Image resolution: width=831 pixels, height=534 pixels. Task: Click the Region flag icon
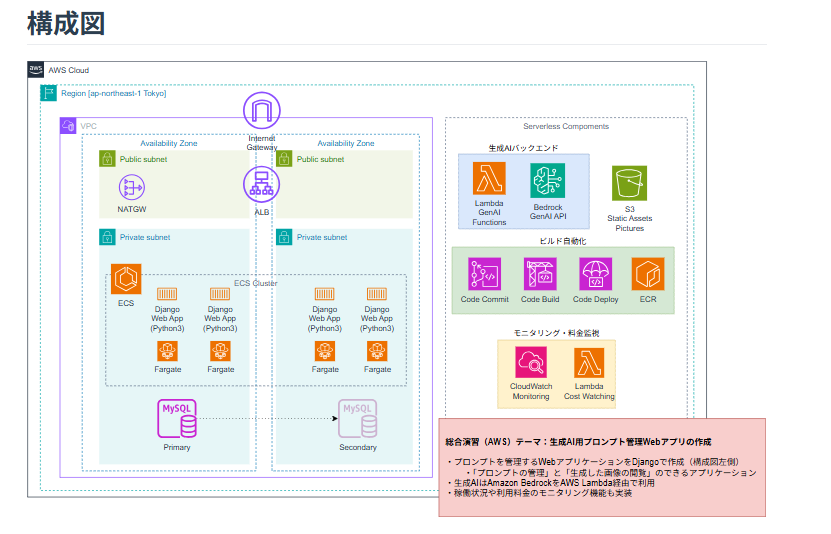49,93
